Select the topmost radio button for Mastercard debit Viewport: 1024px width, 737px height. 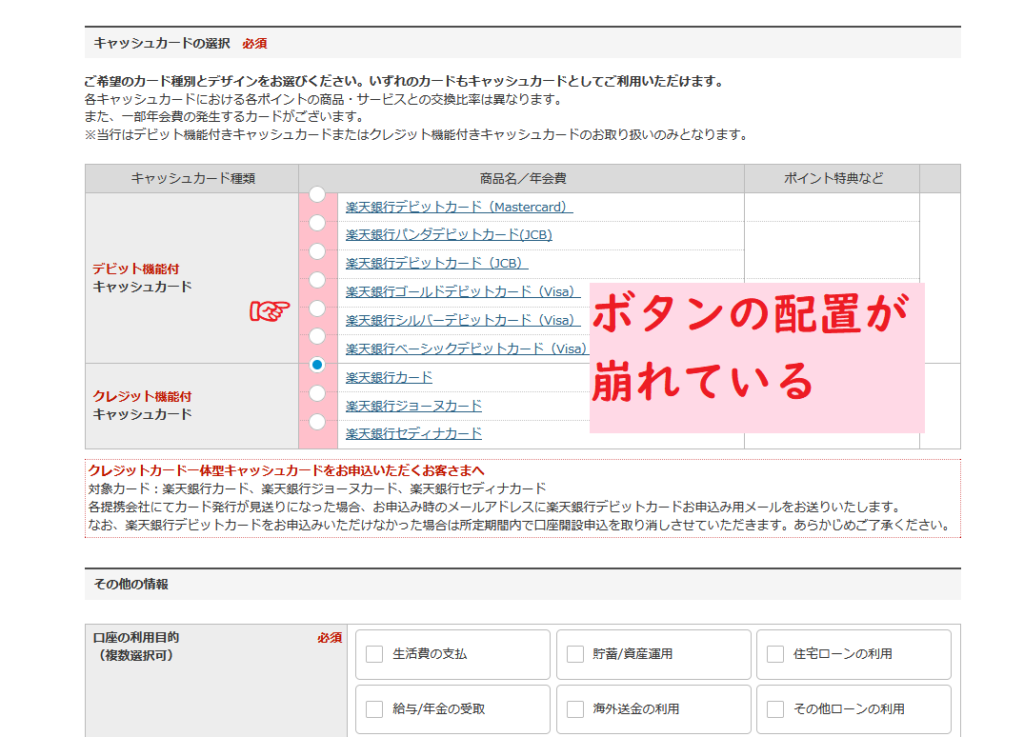317,195
